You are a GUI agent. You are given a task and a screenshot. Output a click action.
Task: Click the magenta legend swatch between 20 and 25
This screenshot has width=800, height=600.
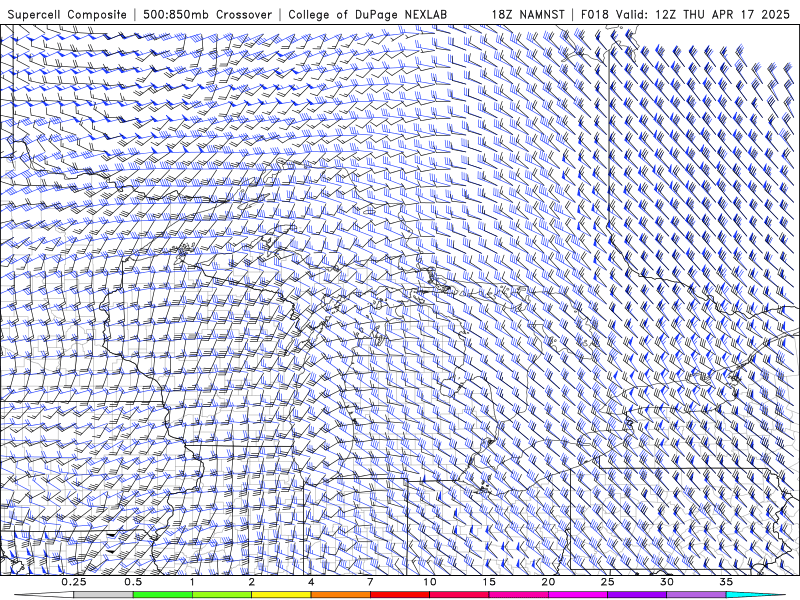click(578, 595)
